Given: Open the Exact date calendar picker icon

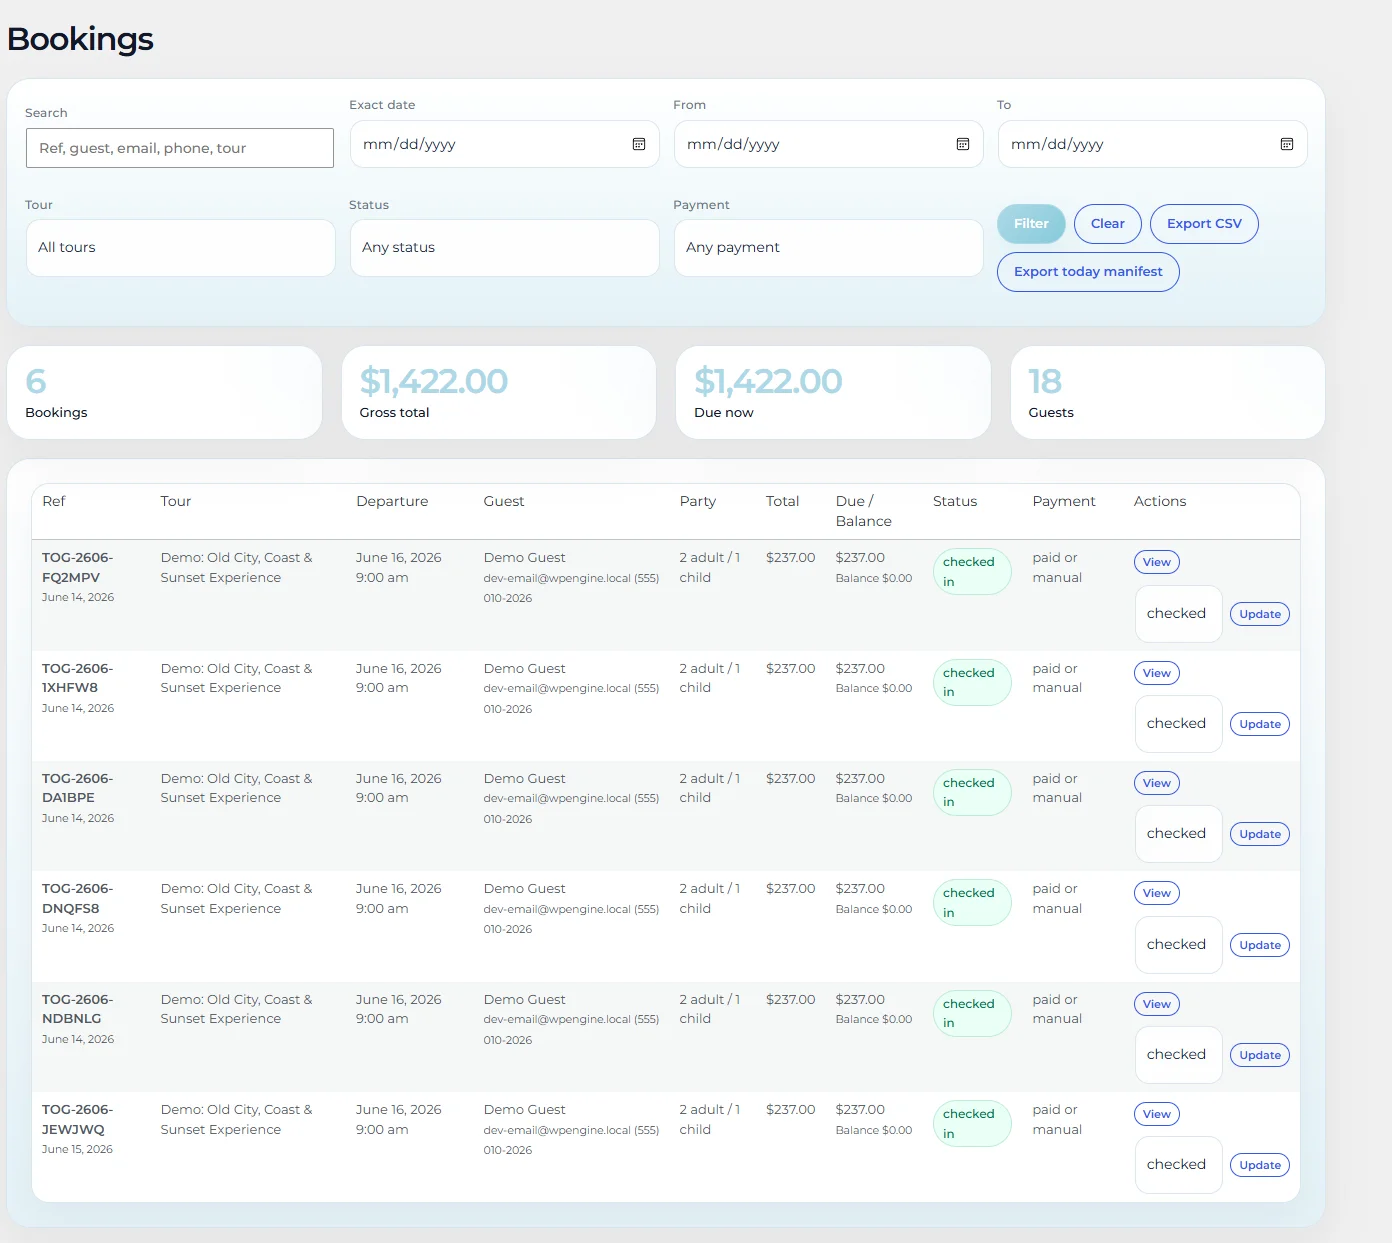Looking at the screenshot, I should coord(639,144).
